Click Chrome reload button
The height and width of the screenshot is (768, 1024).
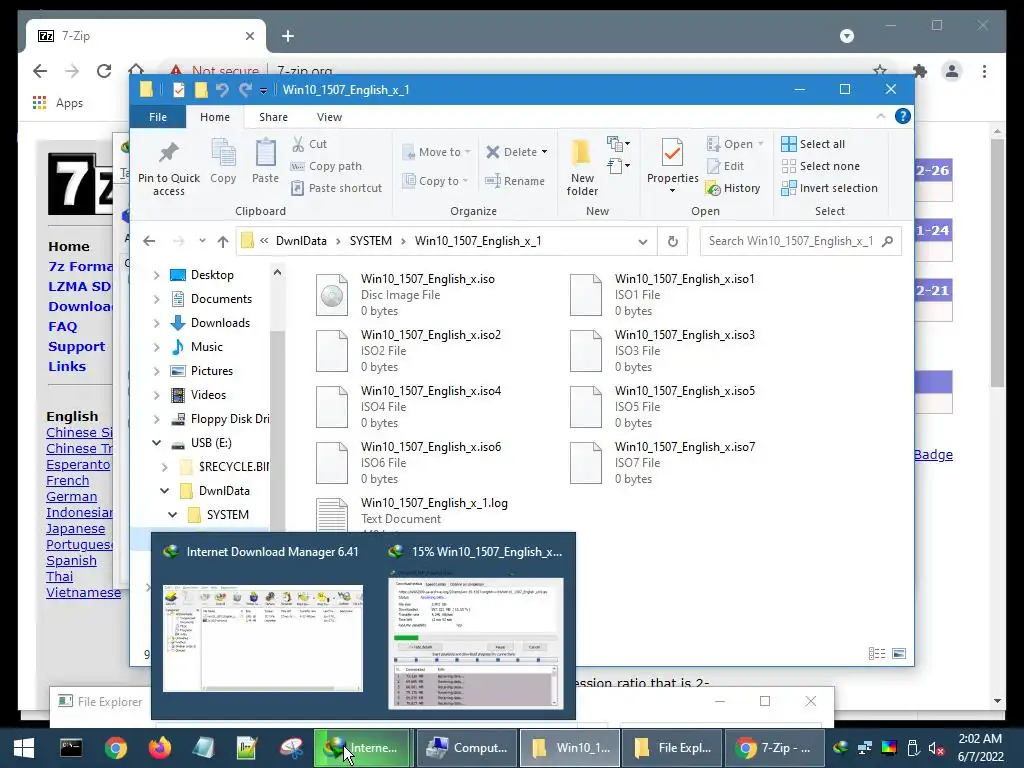tap(104, 71)
